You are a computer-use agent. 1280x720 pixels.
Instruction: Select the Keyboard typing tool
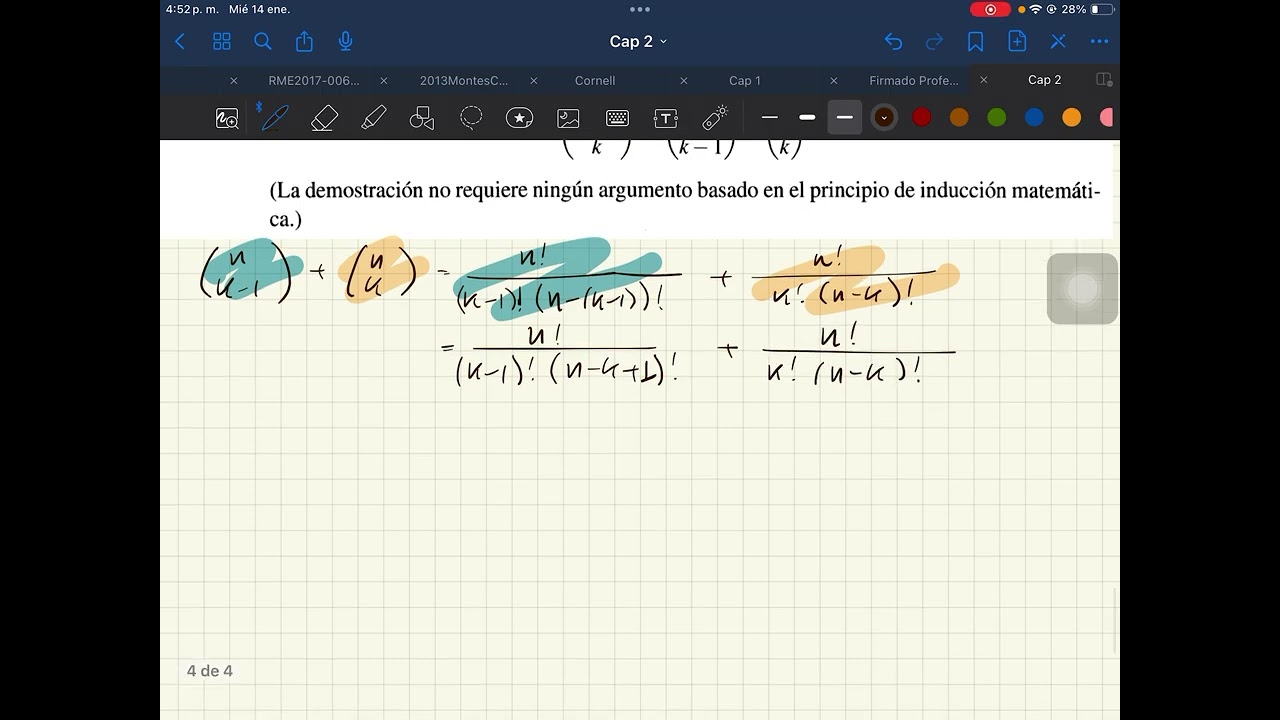[617, 118]
